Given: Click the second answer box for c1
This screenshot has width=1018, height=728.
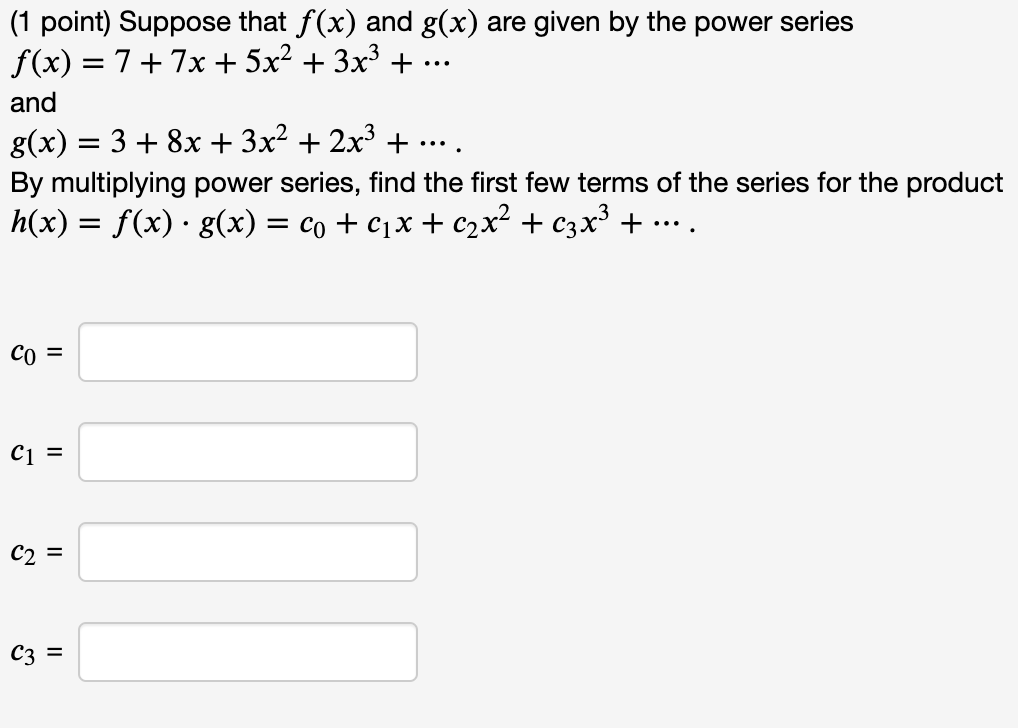Looking at the screenshot, I should [248, 452].
